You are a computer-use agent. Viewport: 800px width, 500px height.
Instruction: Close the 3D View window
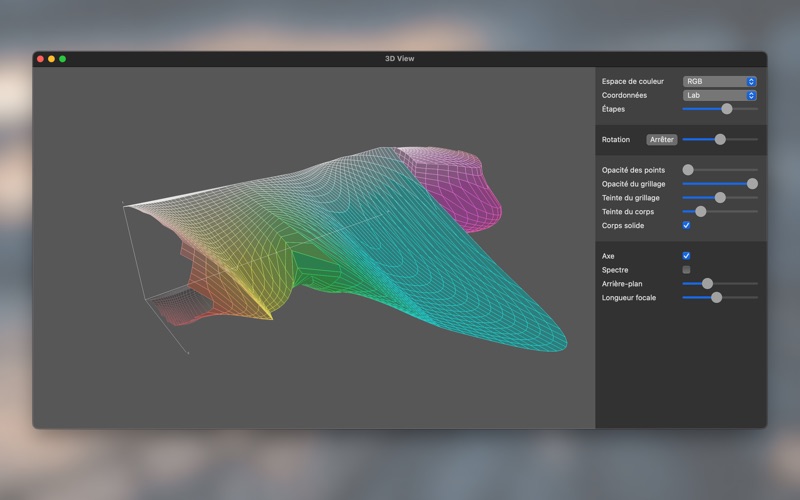coord(40,59)
